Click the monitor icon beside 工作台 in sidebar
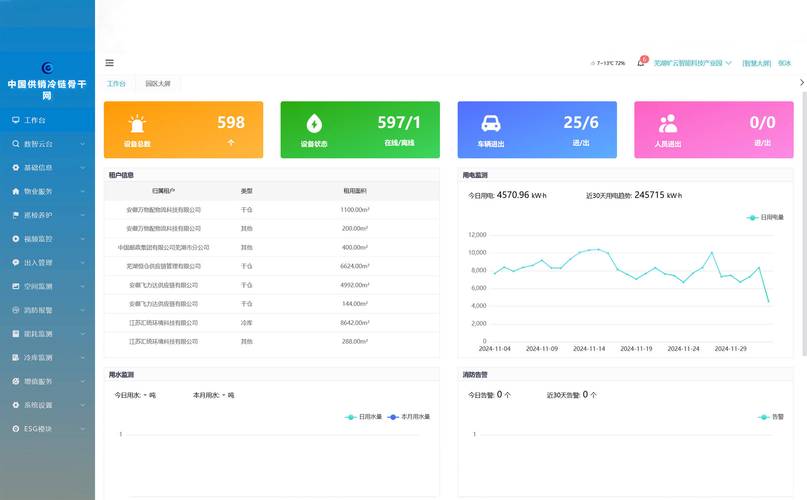This screenshot has width=807, height=500. point(16,120)
